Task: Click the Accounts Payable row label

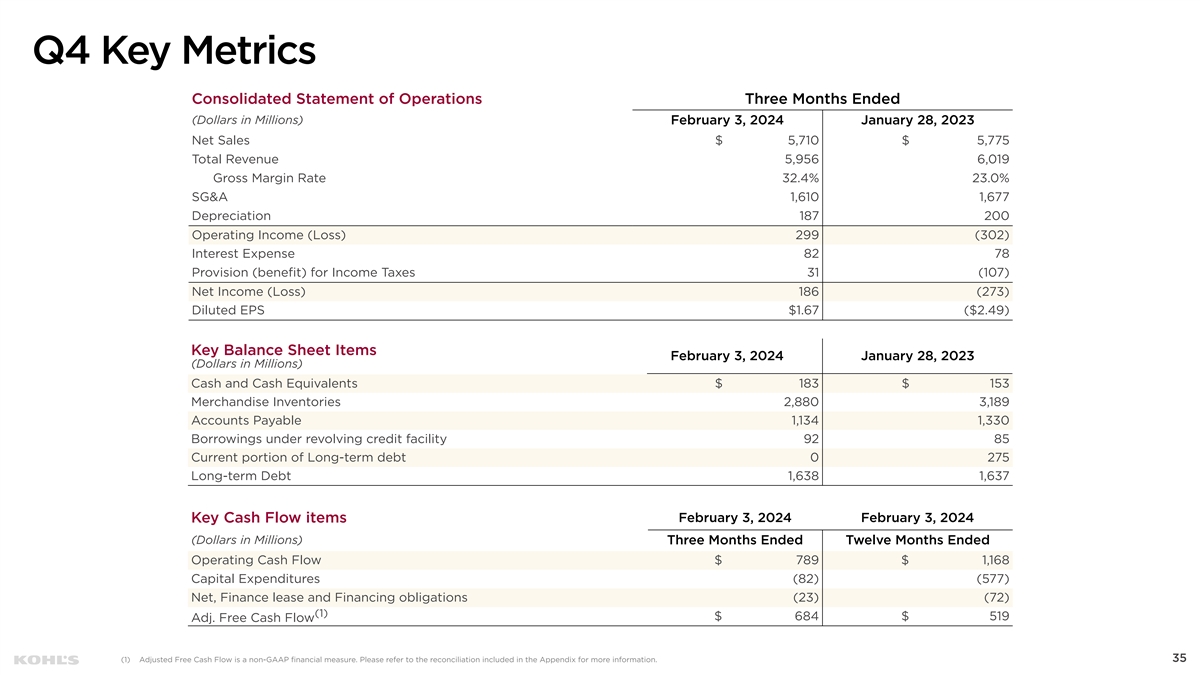Action: click(x=245, y=421)
